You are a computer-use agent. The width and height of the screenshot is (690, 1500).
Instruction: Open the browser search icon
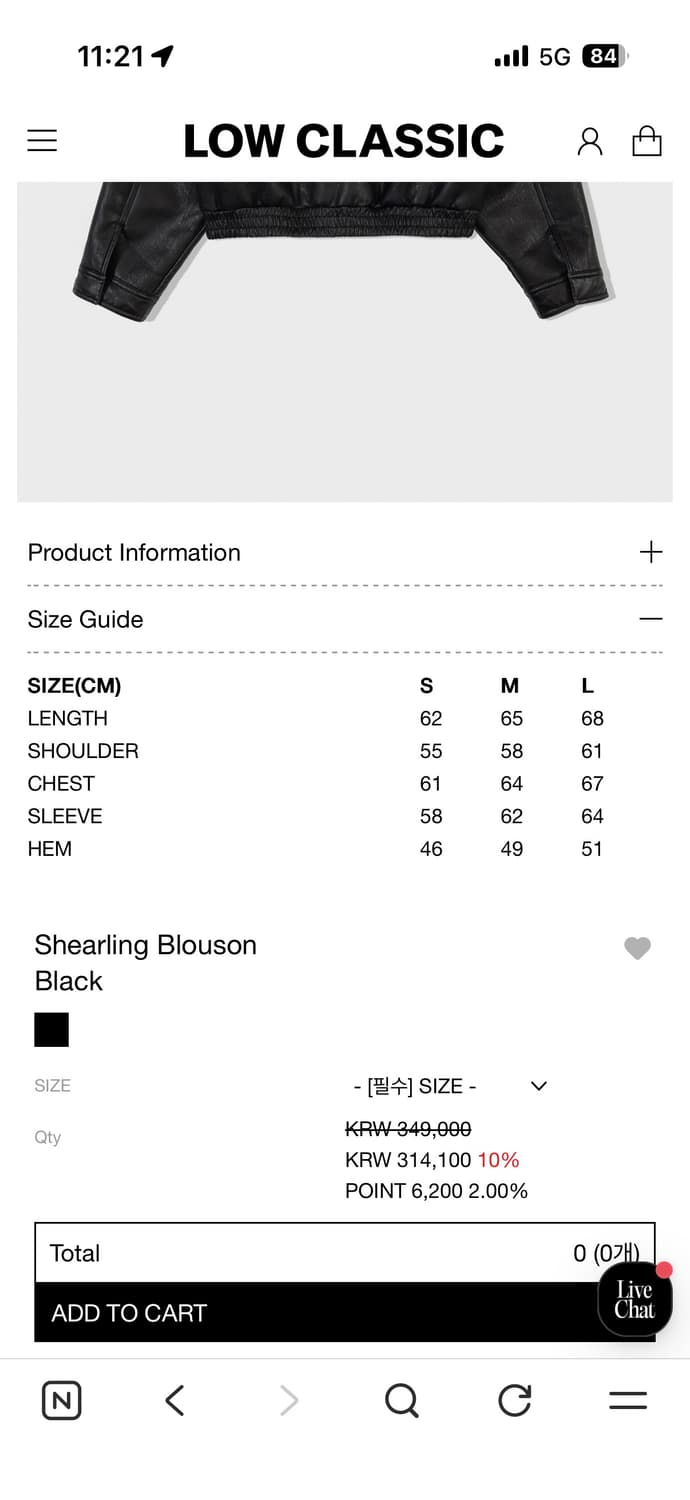click(x=401, y=1400)
